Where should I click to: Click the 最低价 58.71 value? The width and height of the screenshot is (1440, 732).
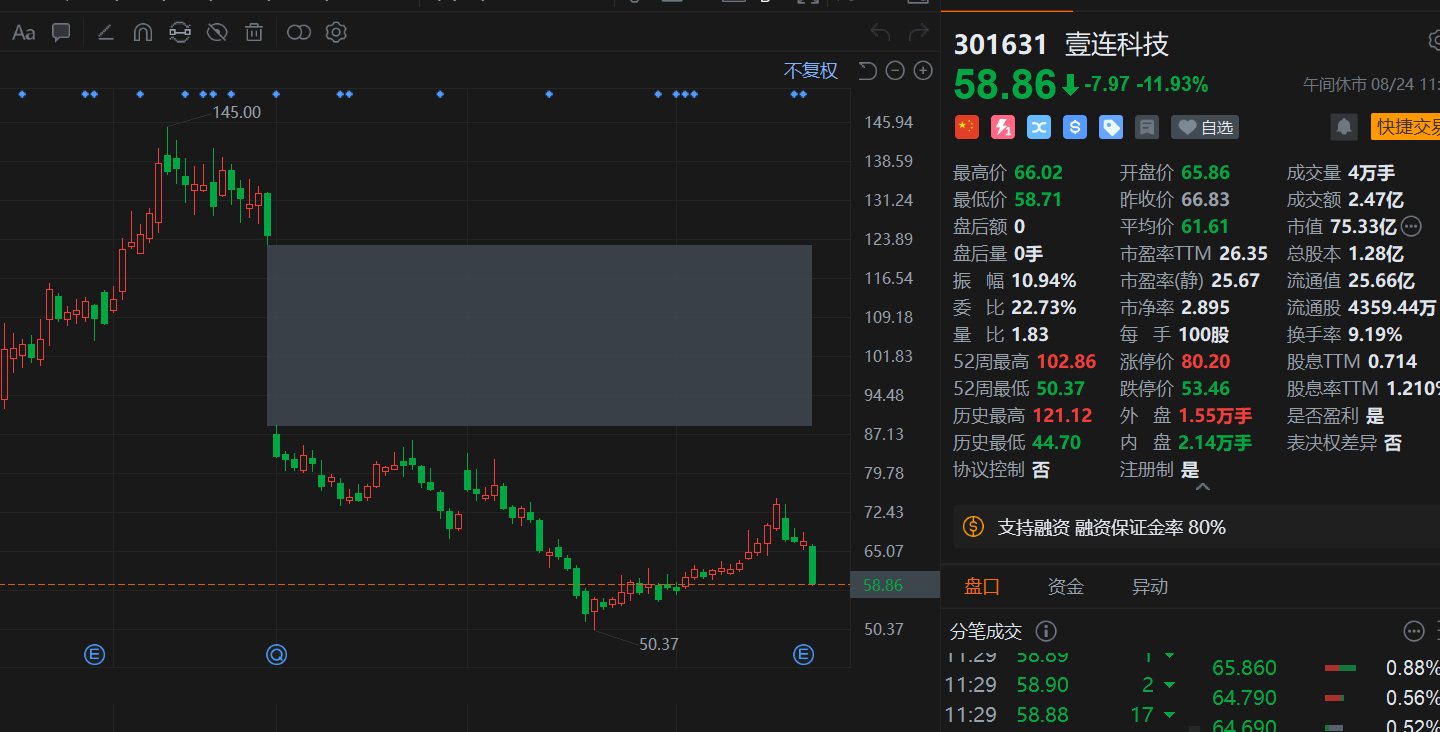point(1038,200)
